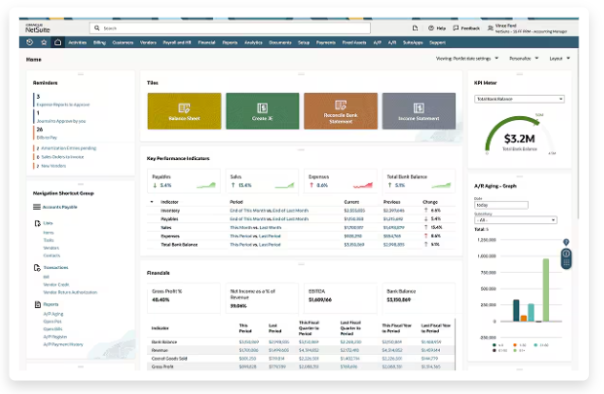Open Expense Reports to Approve reminder
Screen dimensions: 604x394
[63, 104]
